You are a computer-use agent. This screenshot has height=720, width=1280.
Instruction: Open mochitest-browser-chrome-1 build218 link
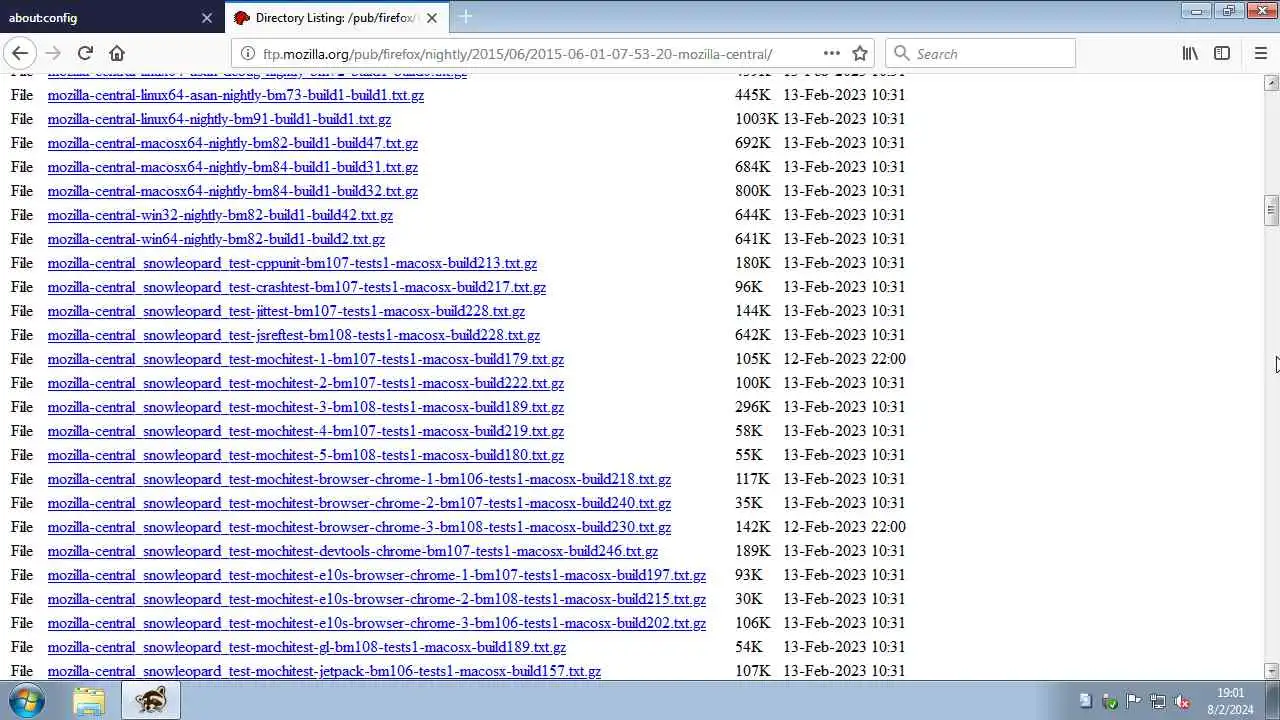click(359, 479)
